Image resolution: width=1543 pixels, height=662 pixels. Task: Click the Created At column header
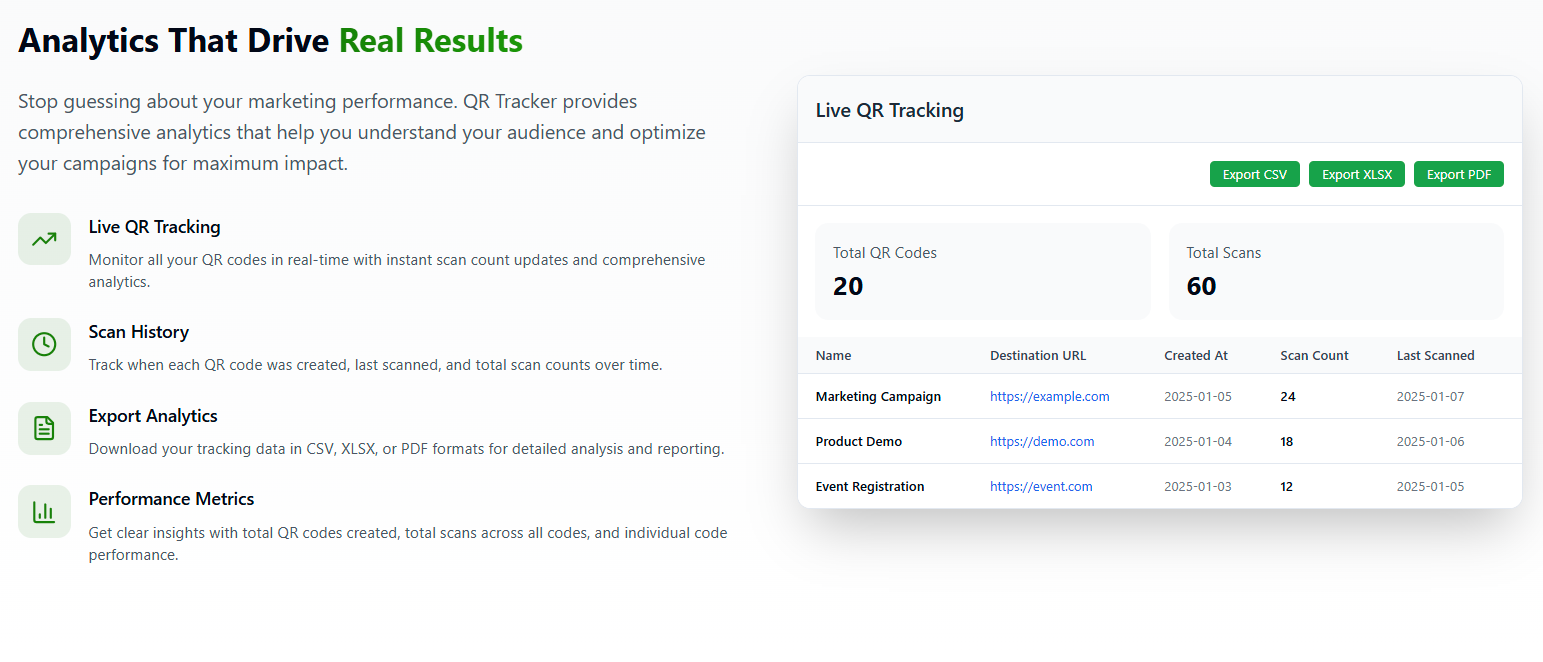[1195, 356]
